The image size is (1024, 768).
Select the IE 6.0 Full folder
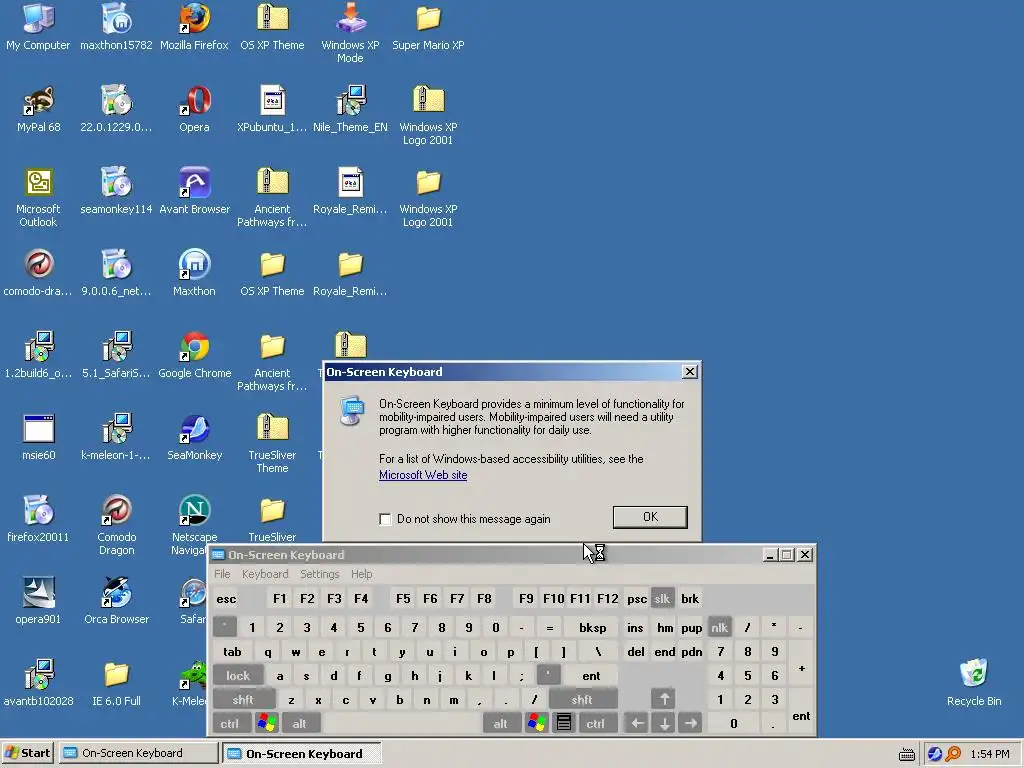click(116, 682)
